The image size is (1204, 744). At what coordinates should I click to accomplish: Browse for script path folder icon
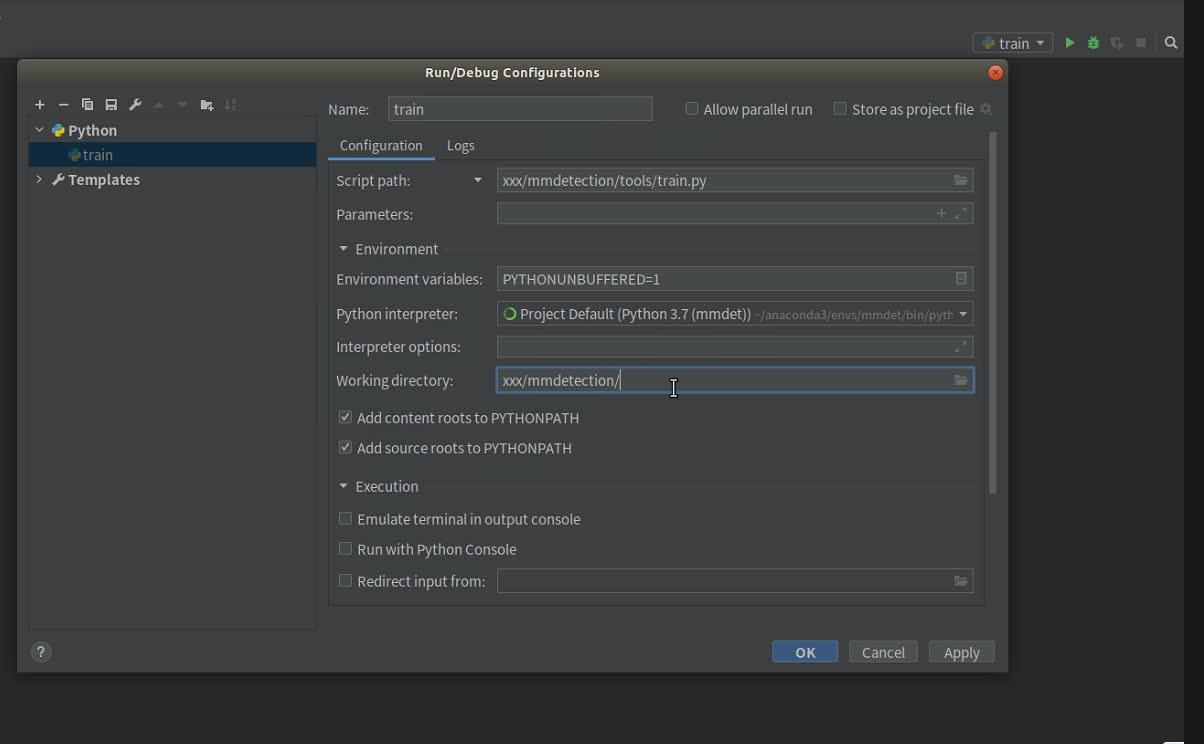pos(960,181)
